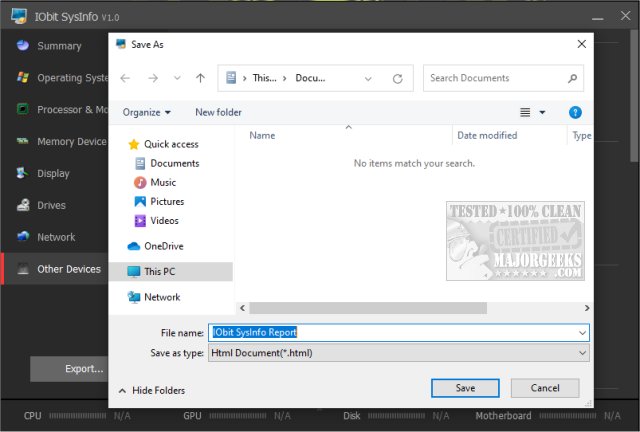Close the Save As dialog
The height and width of the screenshot is (432, 640).
pyautogui.click(x=582, y=44)
